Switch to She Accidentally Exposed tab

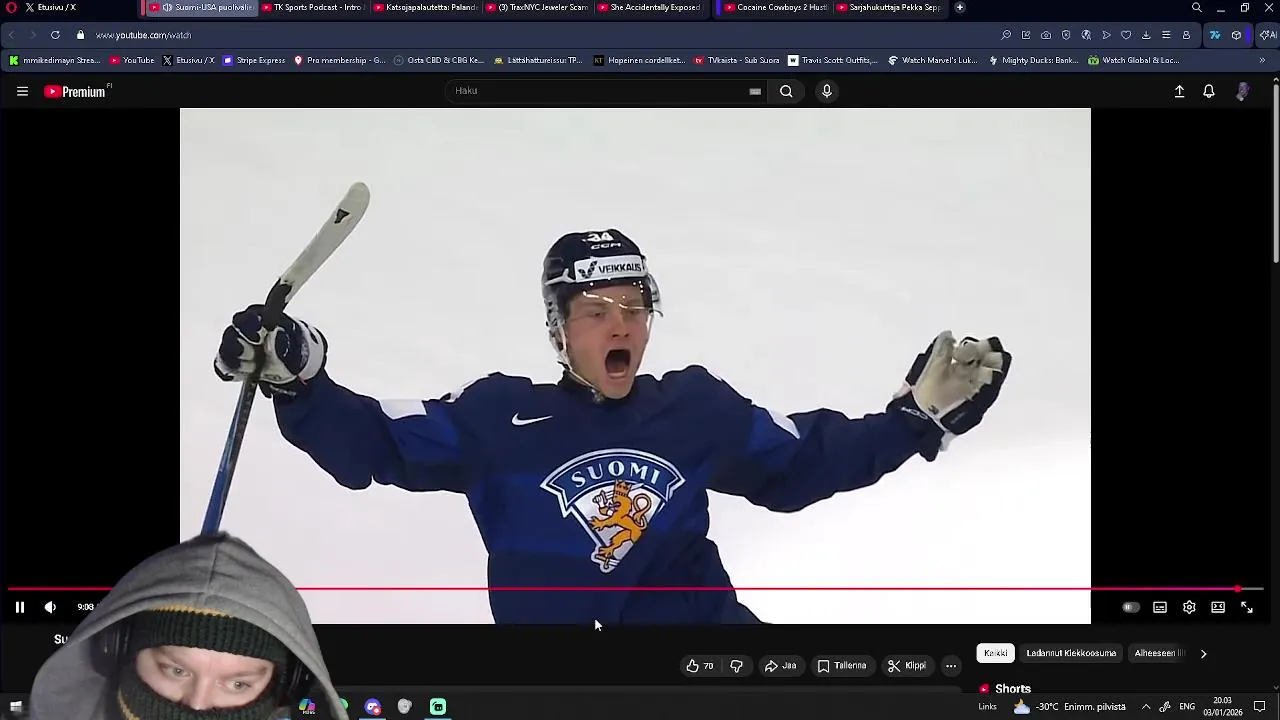(651, 7)
